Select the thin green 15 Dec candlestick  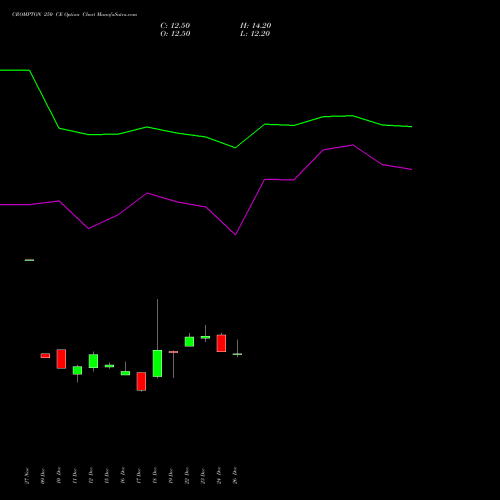tap(109, 366)
